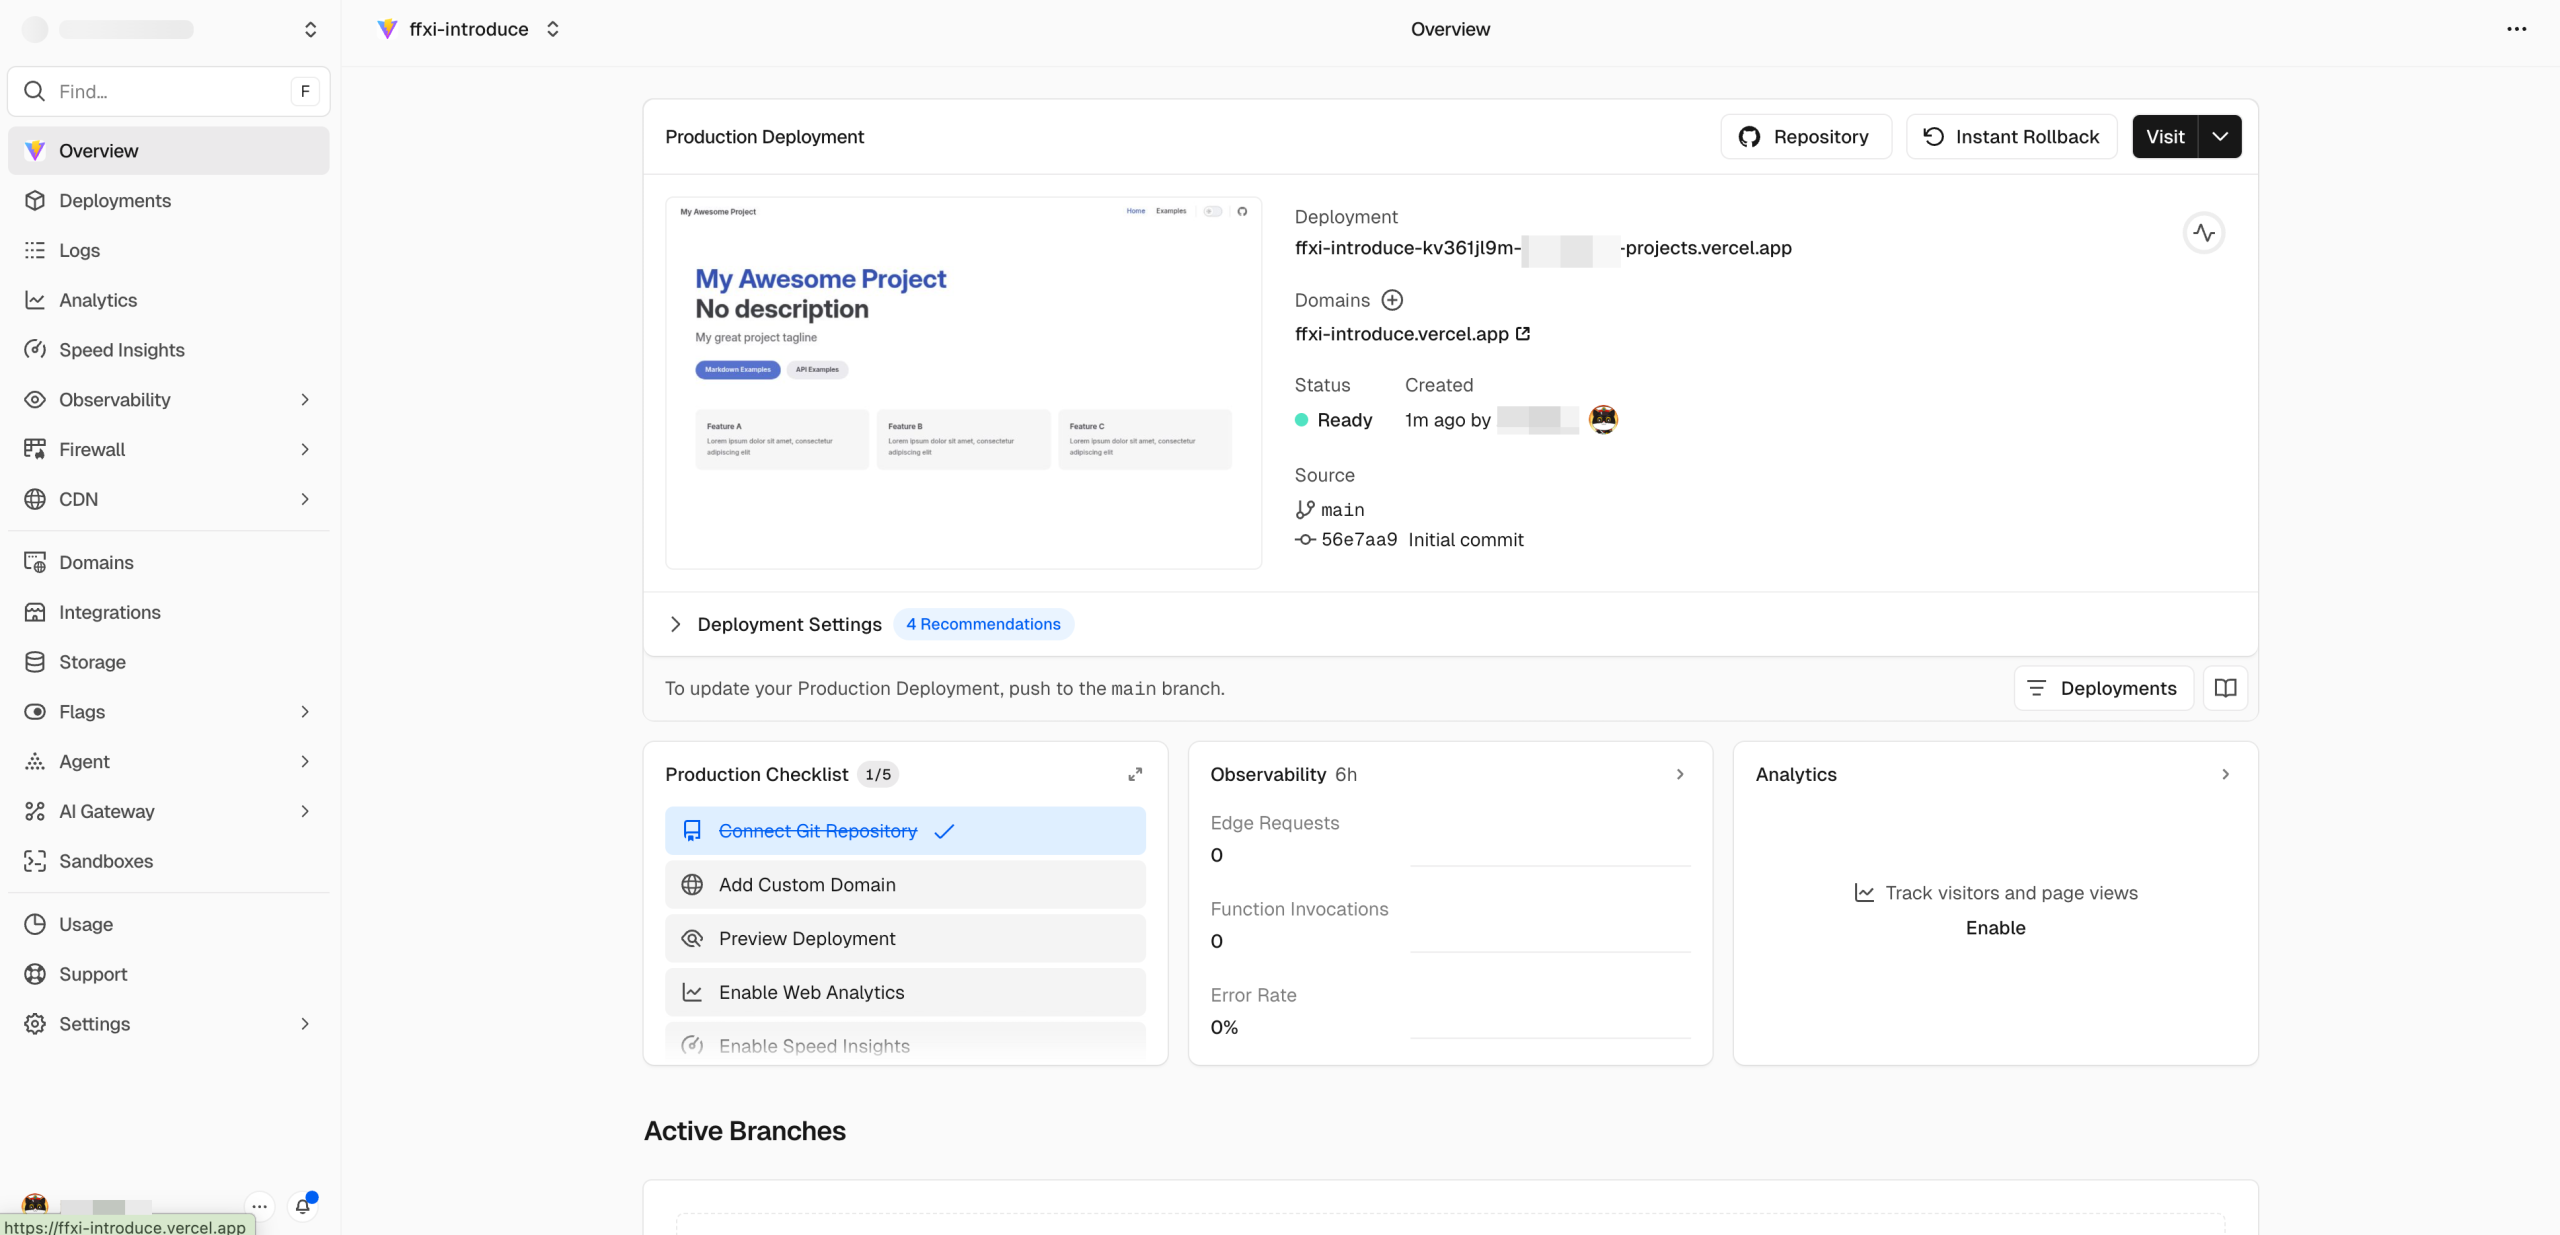Screen dimensions: 2560x1235
Task: Click the three-dot menu at top right
Action: point(2516,29)
